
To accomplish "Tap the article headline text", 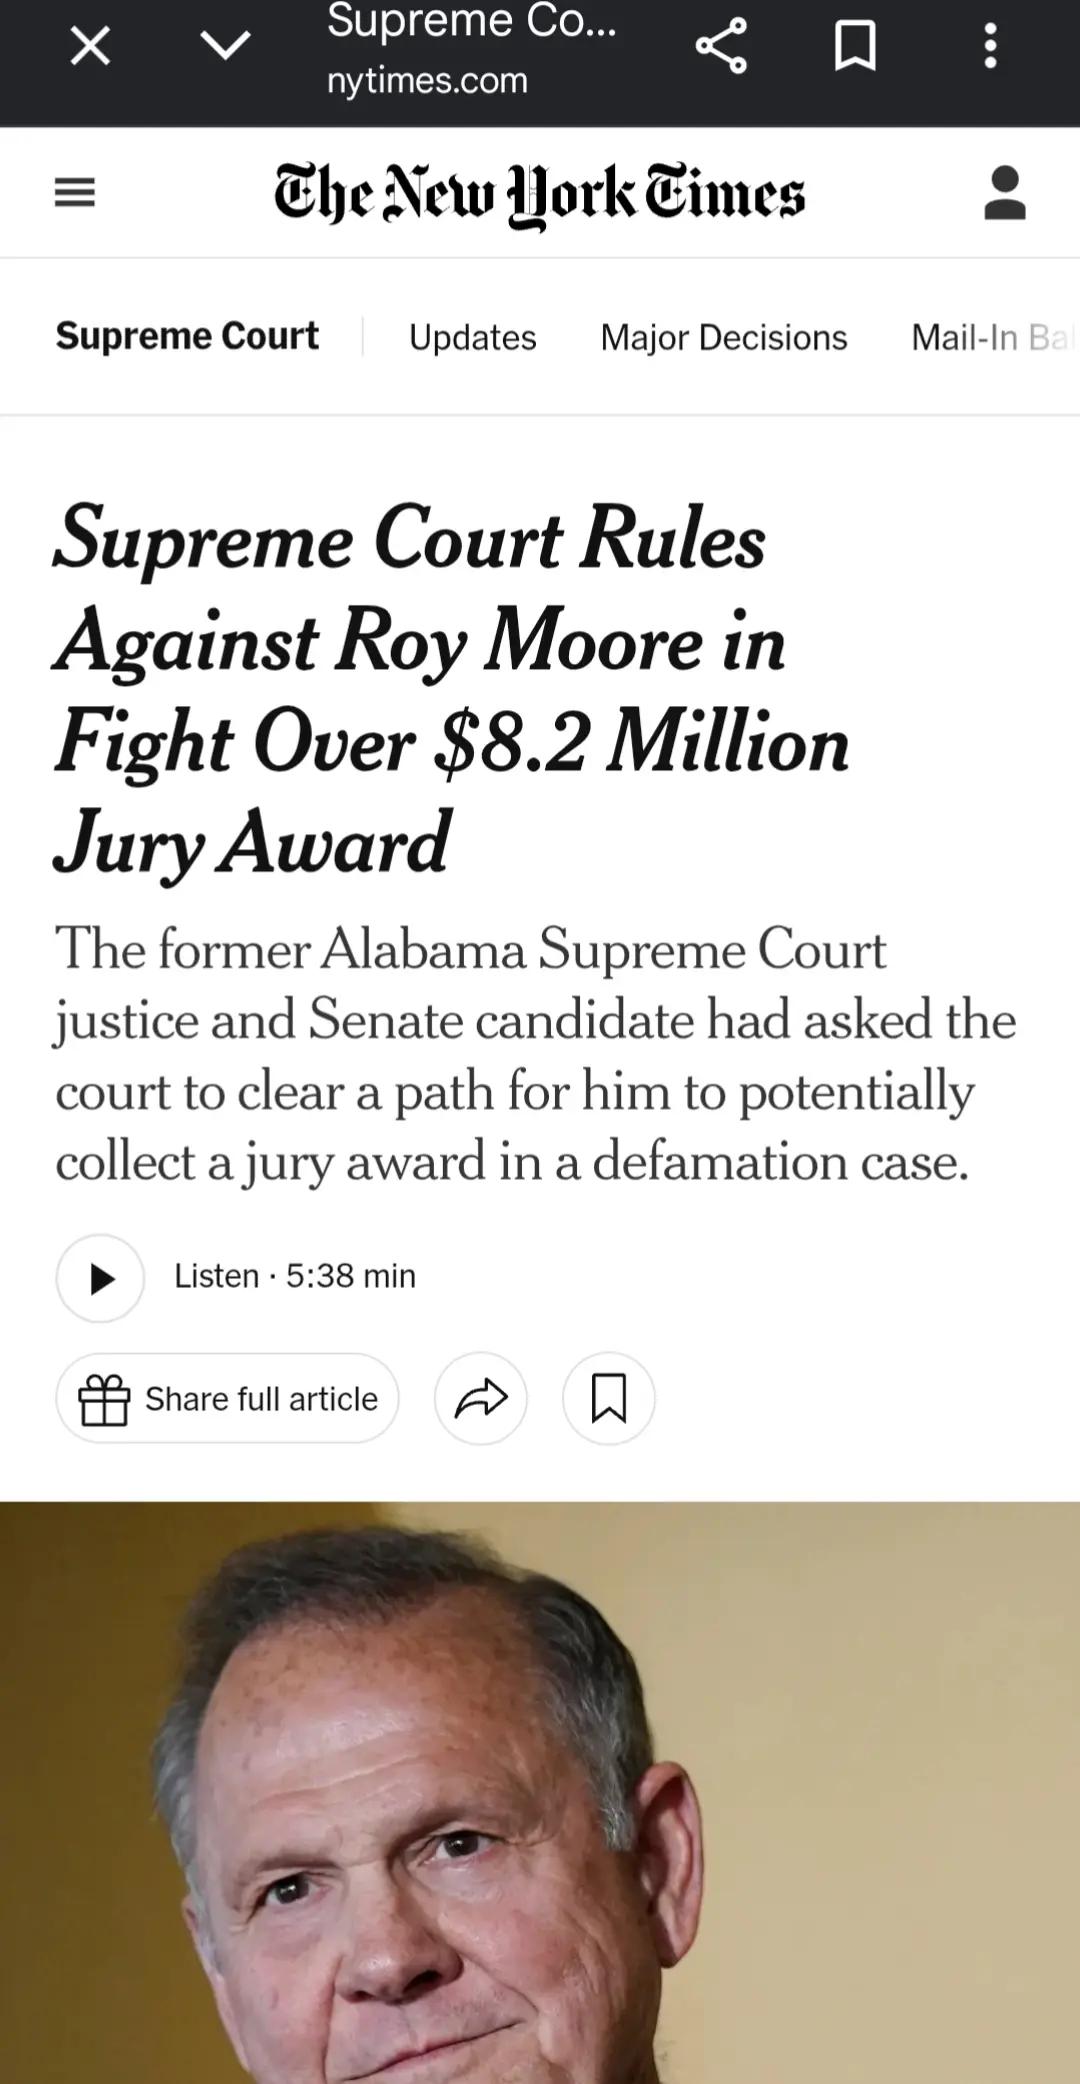I will [452, 690].
